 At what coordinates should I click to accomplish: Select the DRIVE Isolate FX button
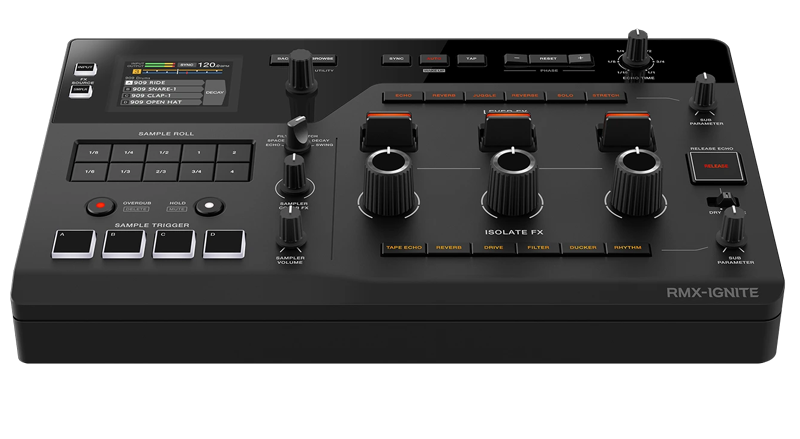coord(493,248)
